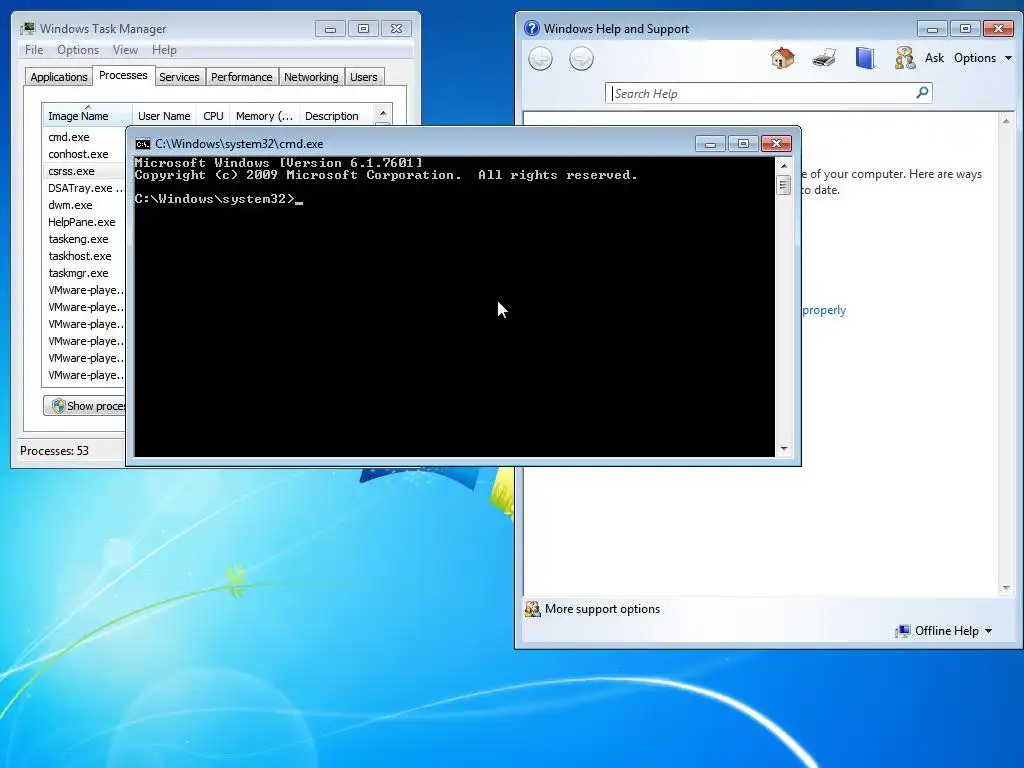Image resolution: width=1024 pixels, height=768 pixels.
Task: Click scroll down arrow in Help window
Action: 1006,588
